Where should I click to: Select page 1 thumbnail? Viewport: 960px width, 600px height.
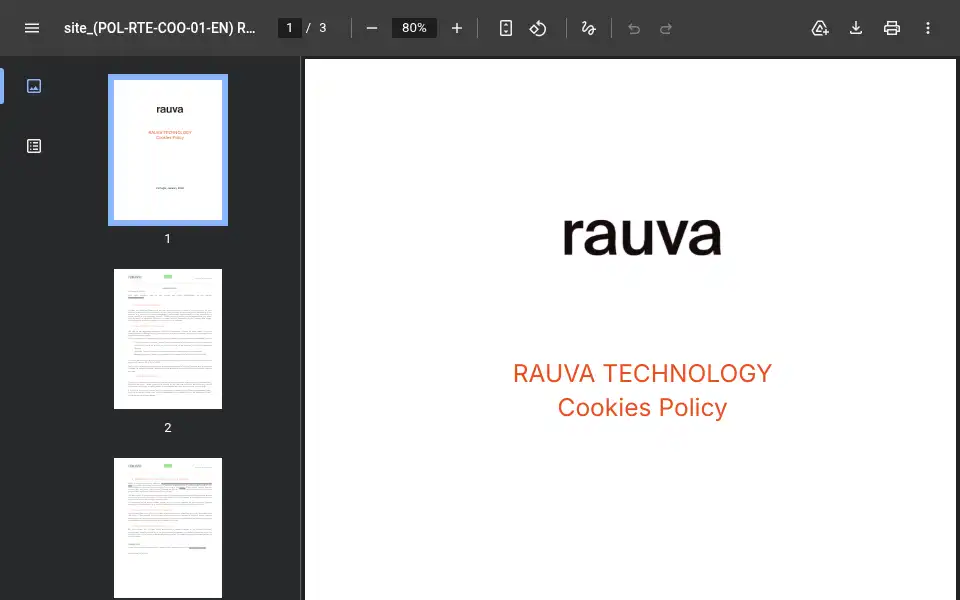pyautogui.click(x=168, y=150)
